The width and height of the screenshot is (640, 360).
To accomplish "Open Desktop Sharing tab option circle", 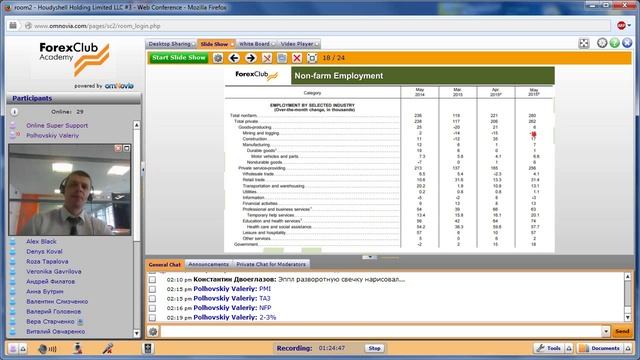I will [x=193, y=44].
